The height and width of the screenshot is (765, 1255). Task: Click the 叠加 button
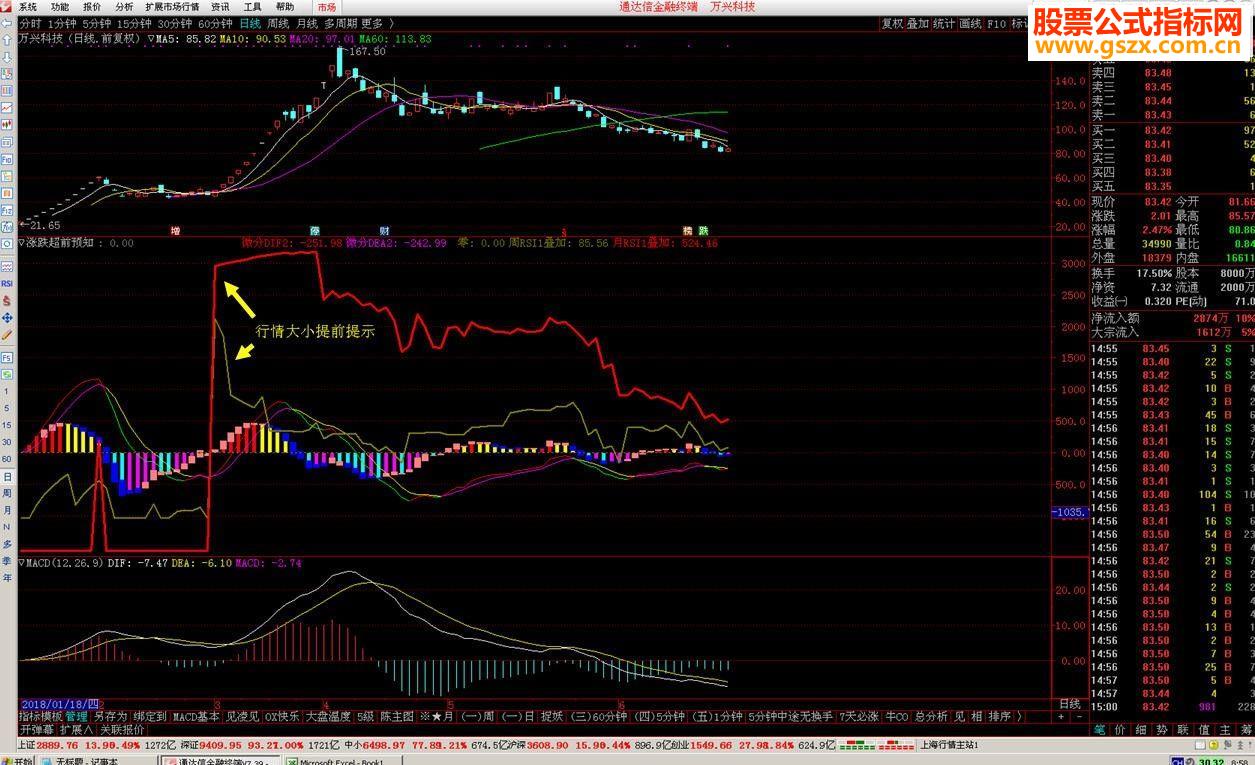[x=918, y=24]
